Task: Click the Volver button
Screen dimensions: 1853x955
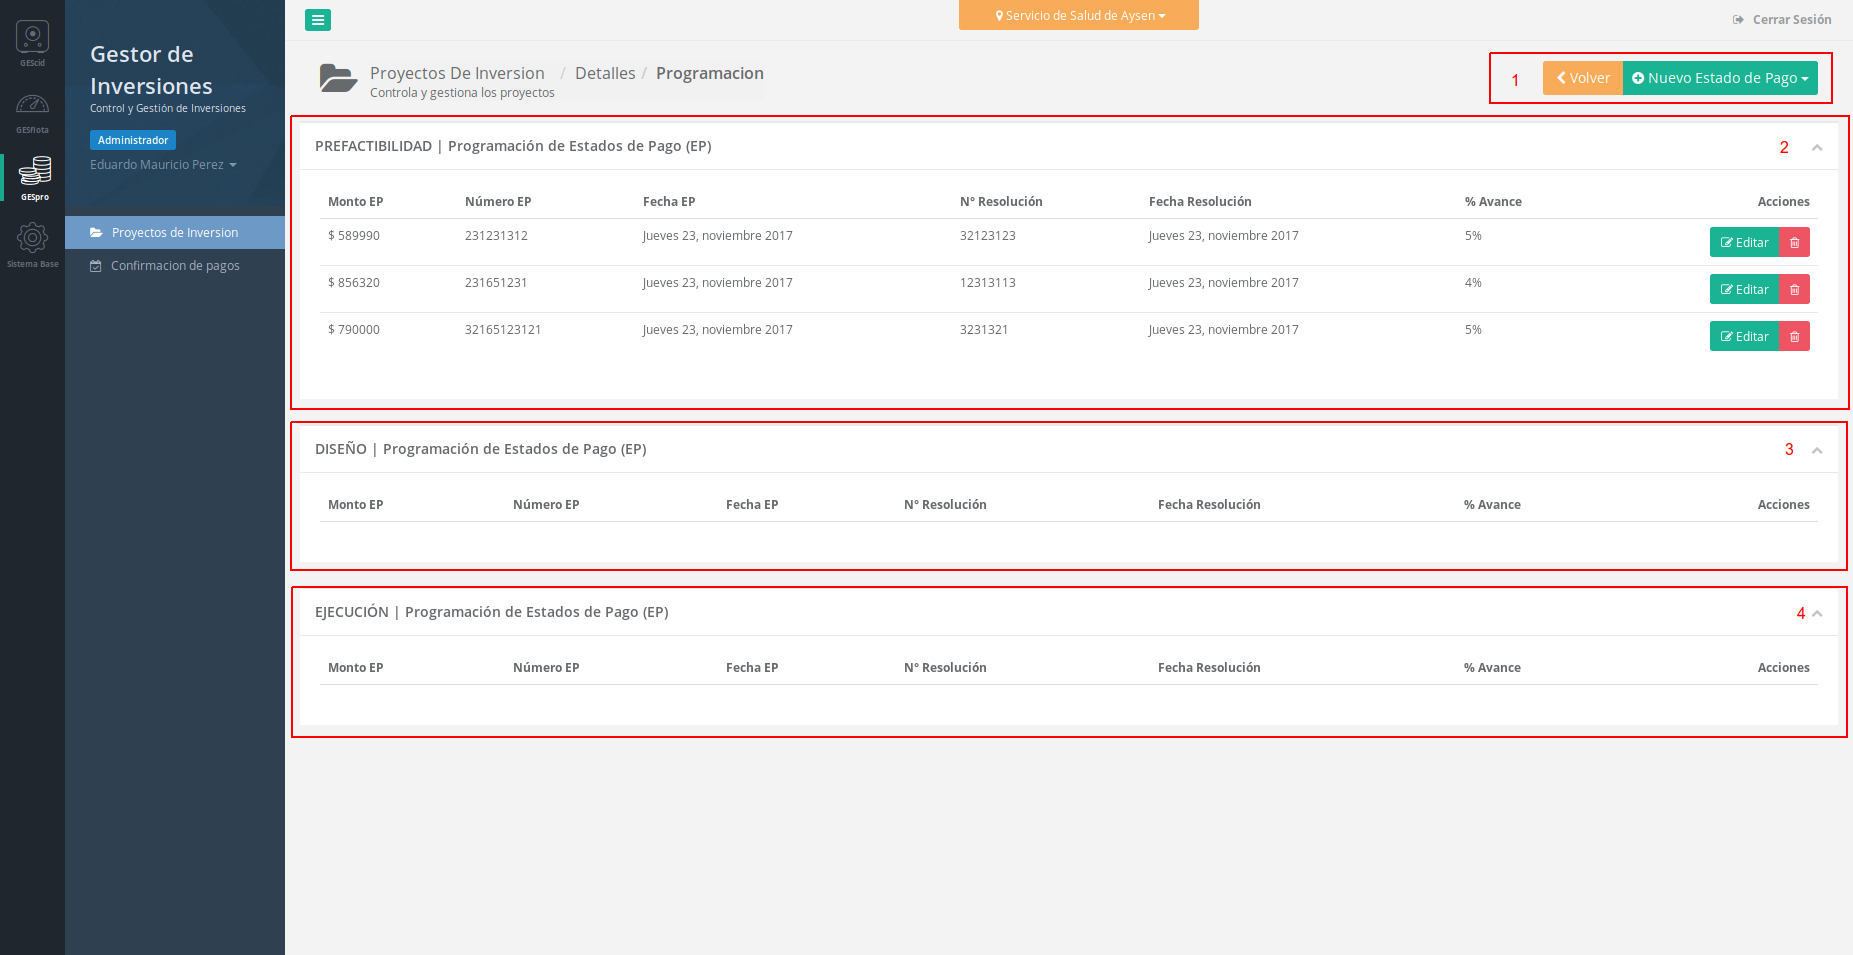Action: coord(1582,78)
